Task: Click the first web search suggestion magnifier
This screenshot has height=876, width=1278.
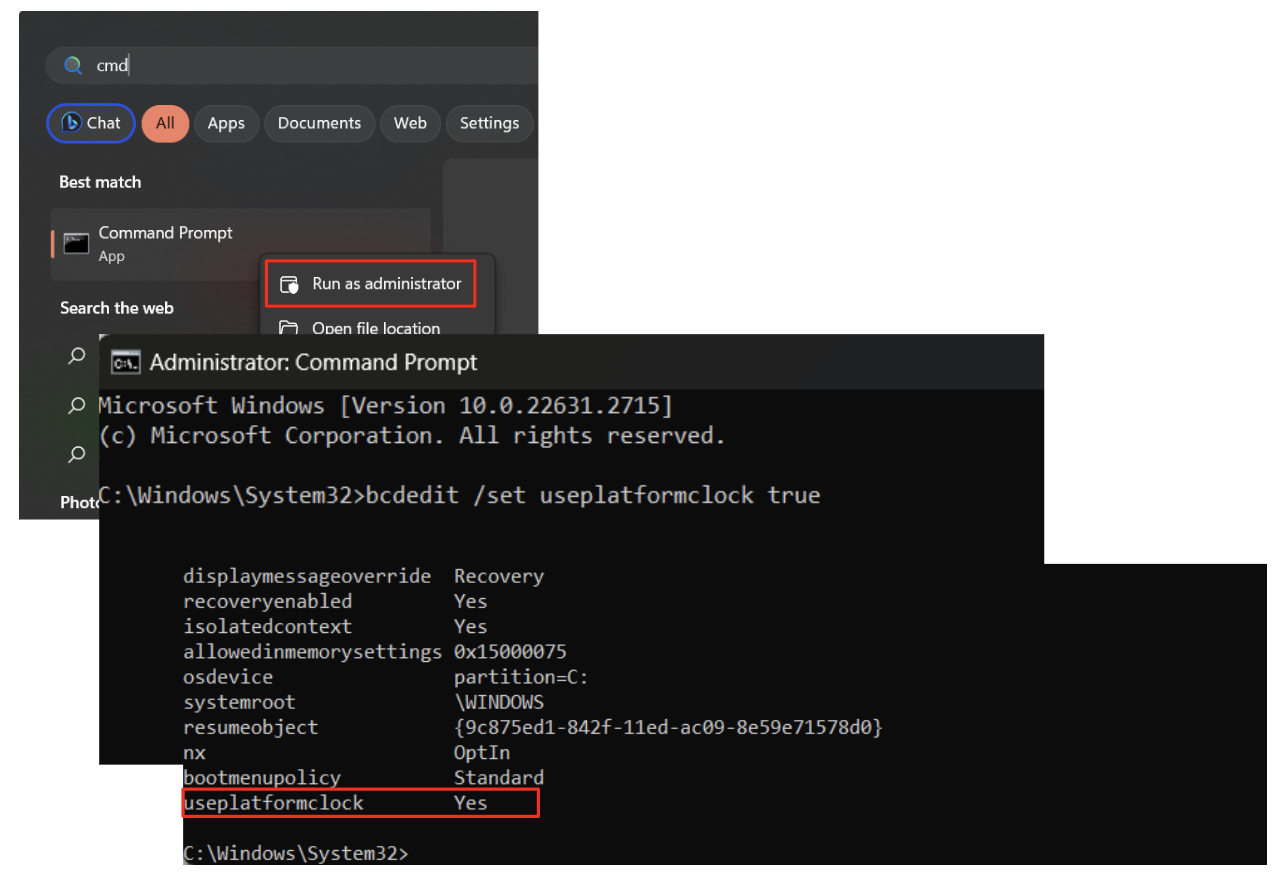Action: click(77, 356)
